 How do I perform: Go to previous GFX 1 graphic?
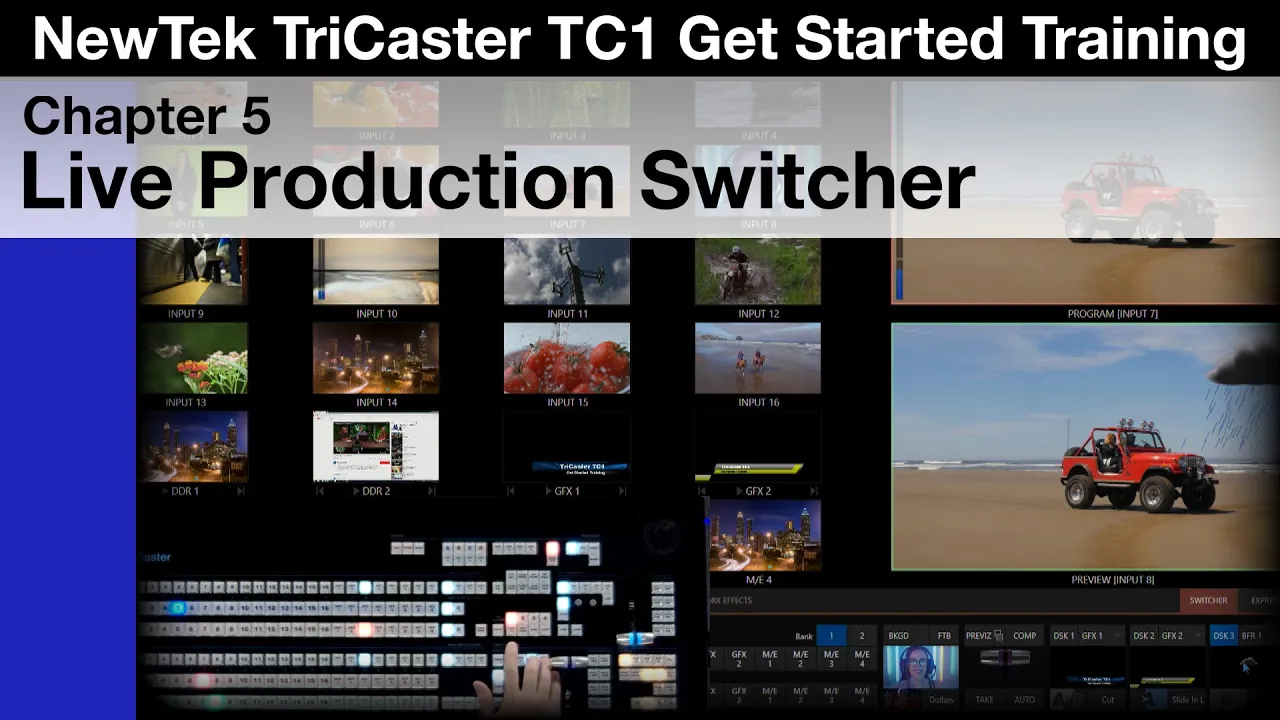coord(511,491)
